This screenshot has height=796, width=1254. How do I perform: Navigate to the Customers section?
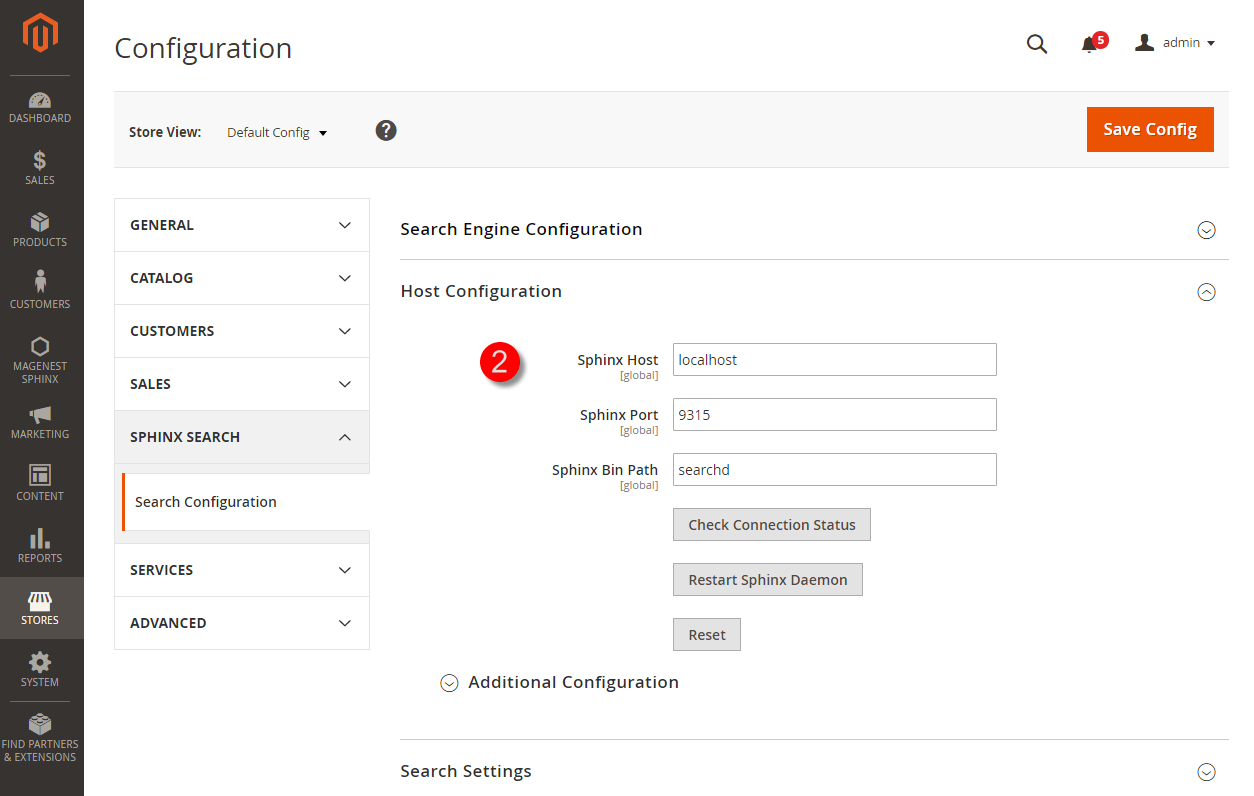(x=40, y=289)
